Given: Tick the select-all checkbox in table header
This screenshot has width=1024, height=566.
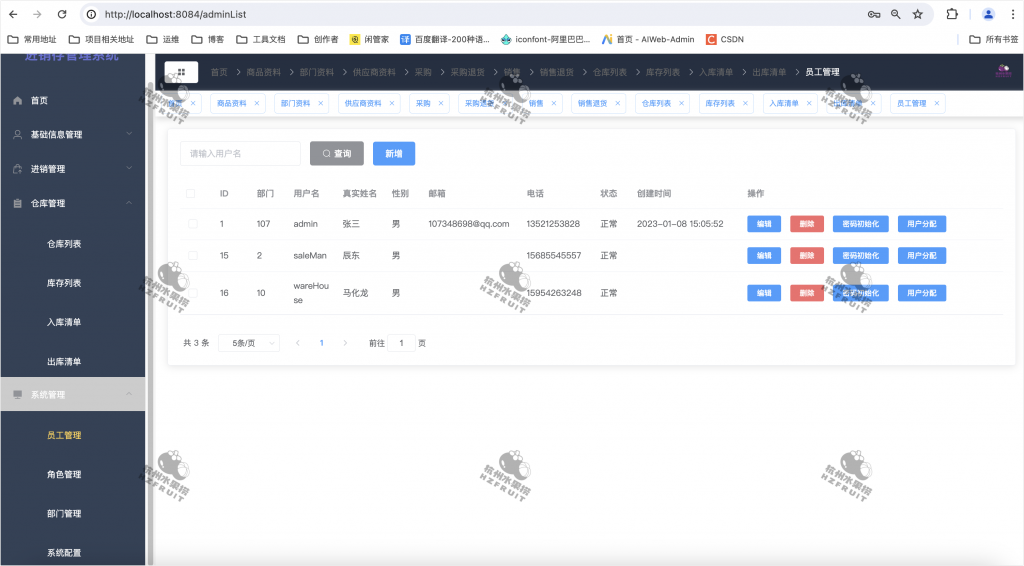Looking at the screenshot, I should coord(191,193).
